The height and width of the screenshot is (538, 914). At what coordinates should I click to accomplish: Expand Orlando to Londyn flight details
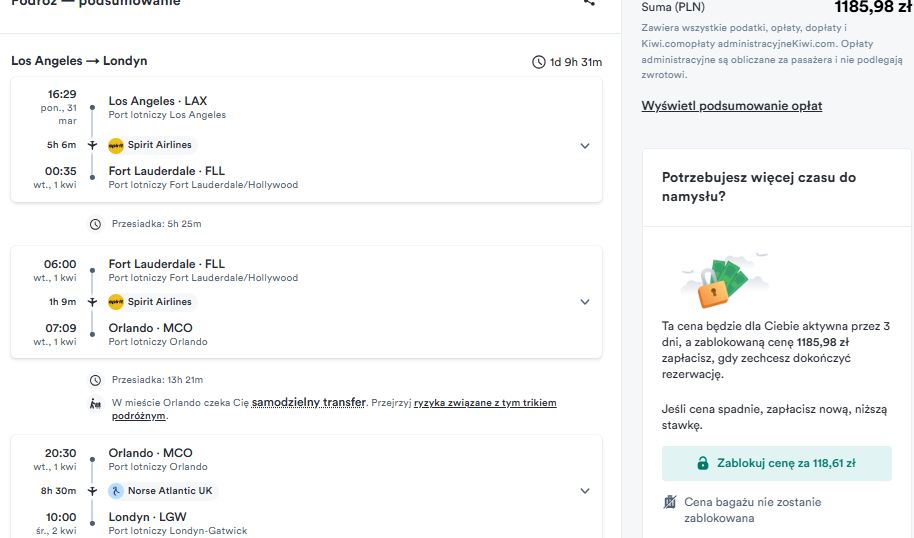(585, 491)
